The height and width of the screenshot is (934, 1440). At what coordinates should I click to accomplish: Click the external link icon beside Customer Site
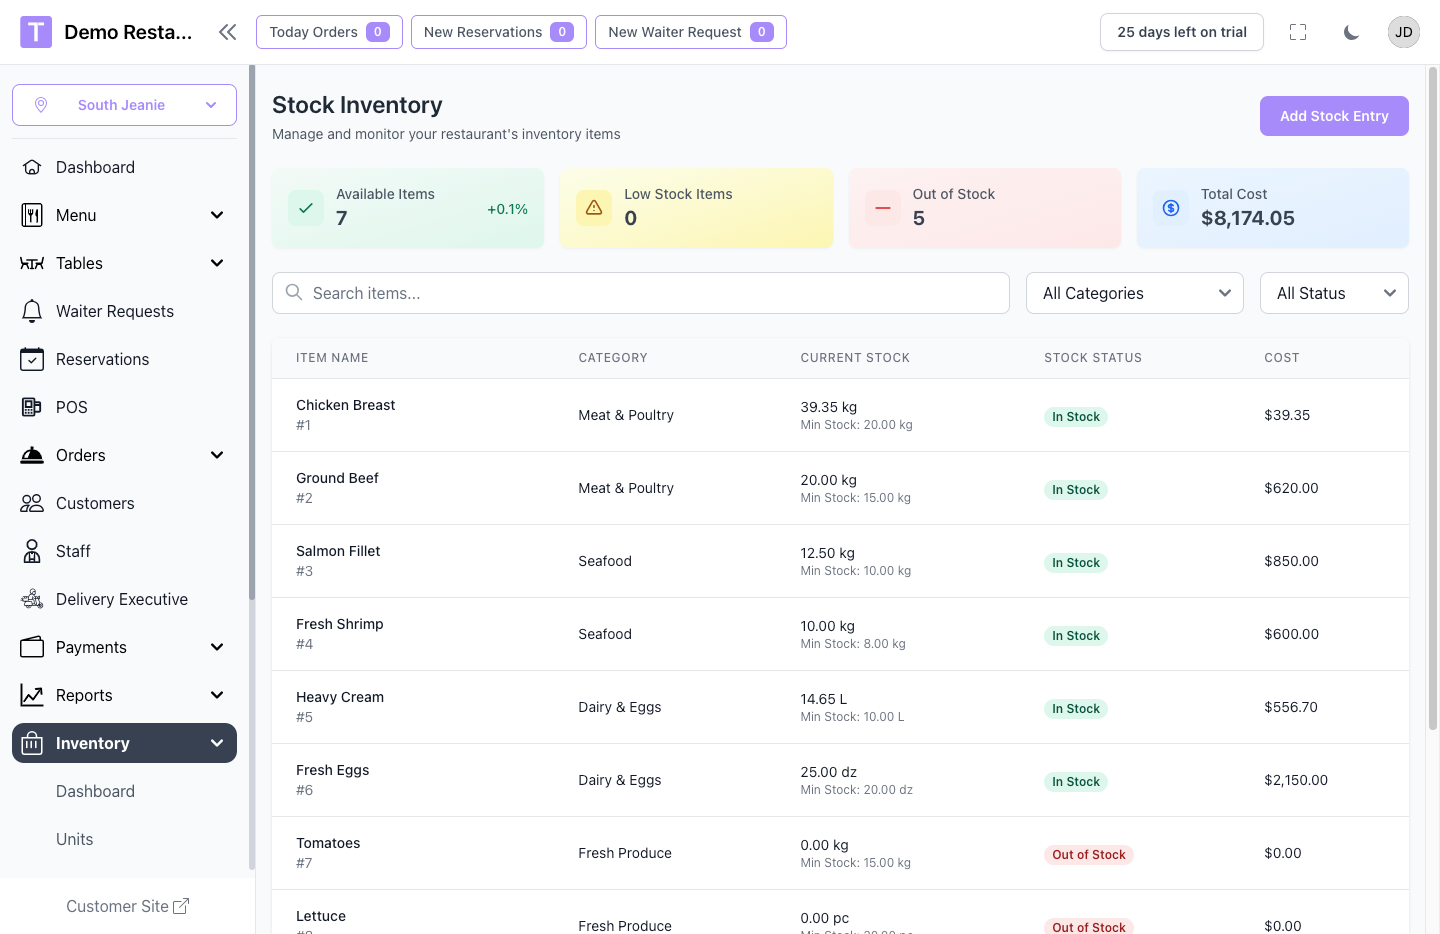[181, 906]
